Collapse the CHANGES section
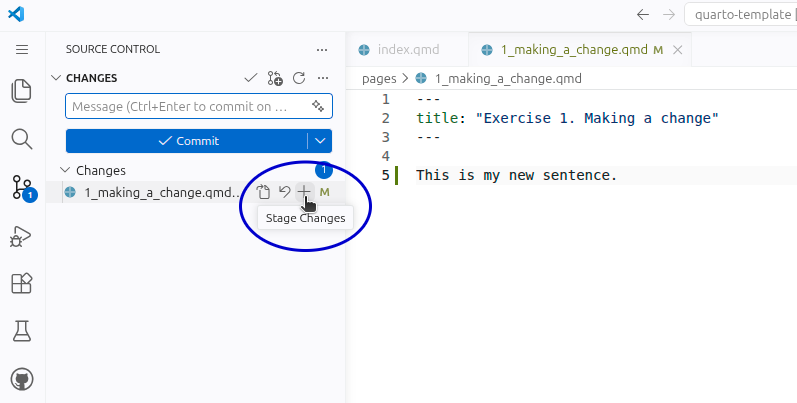Viewport: 797px width, 403px height. tap(56, 78)
